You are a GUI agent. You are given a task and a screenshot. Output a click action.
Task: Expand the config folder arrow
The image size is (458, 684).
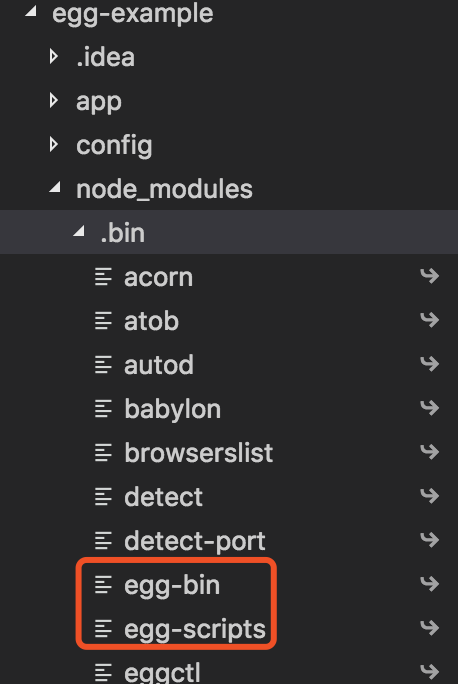pyautogui.click(x=54, y=144)
